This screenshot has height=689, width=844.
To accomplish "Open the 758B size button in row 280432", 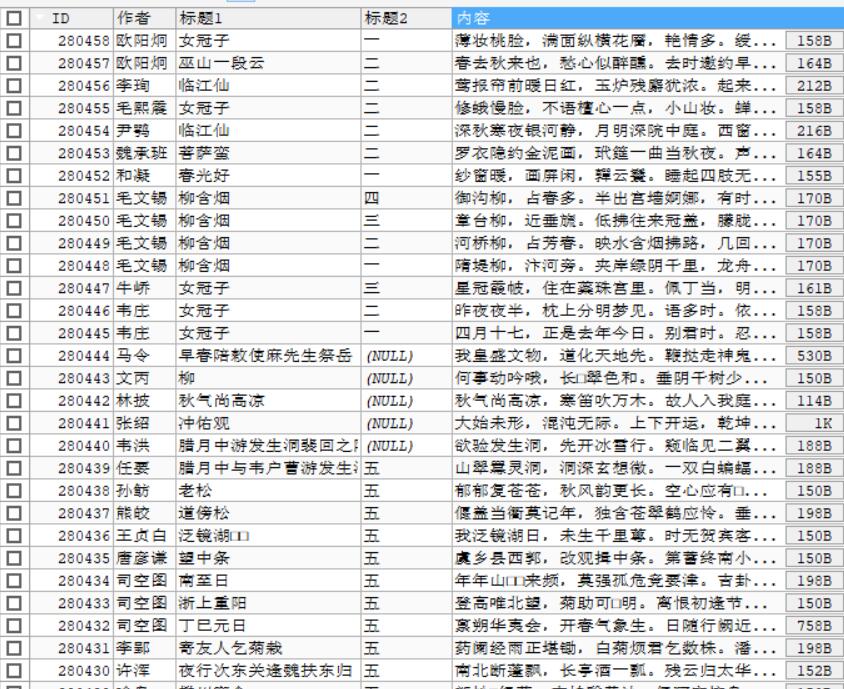I will pyautogui.click(x=813, y=626).
